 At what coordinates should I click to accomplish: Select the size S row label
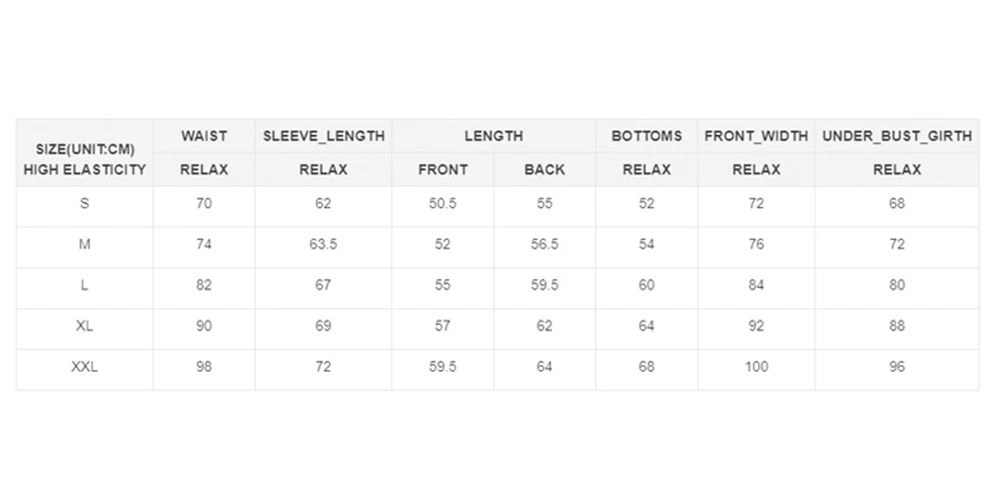pos(84,204)
